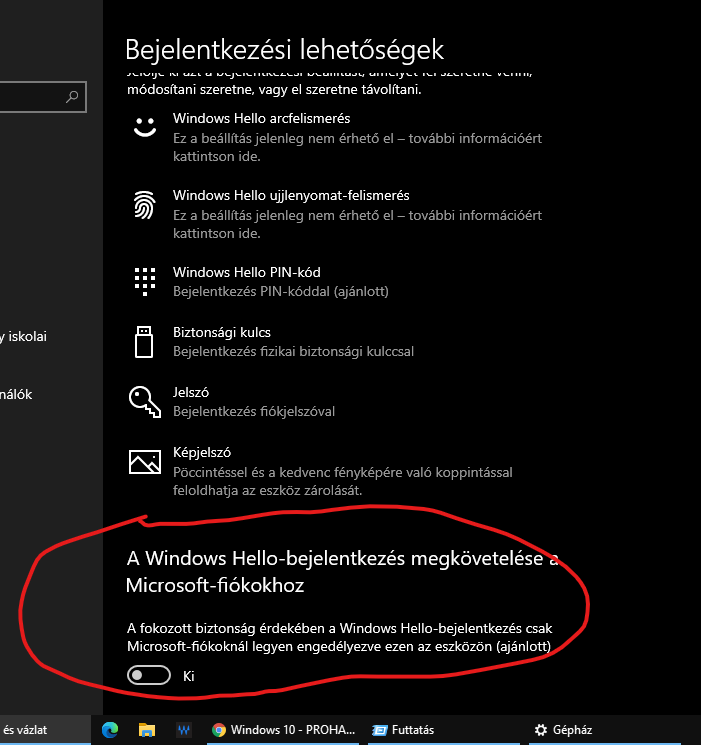701x745 pixels.
Task: Click the picture password image icon
Action: [145, 462]
